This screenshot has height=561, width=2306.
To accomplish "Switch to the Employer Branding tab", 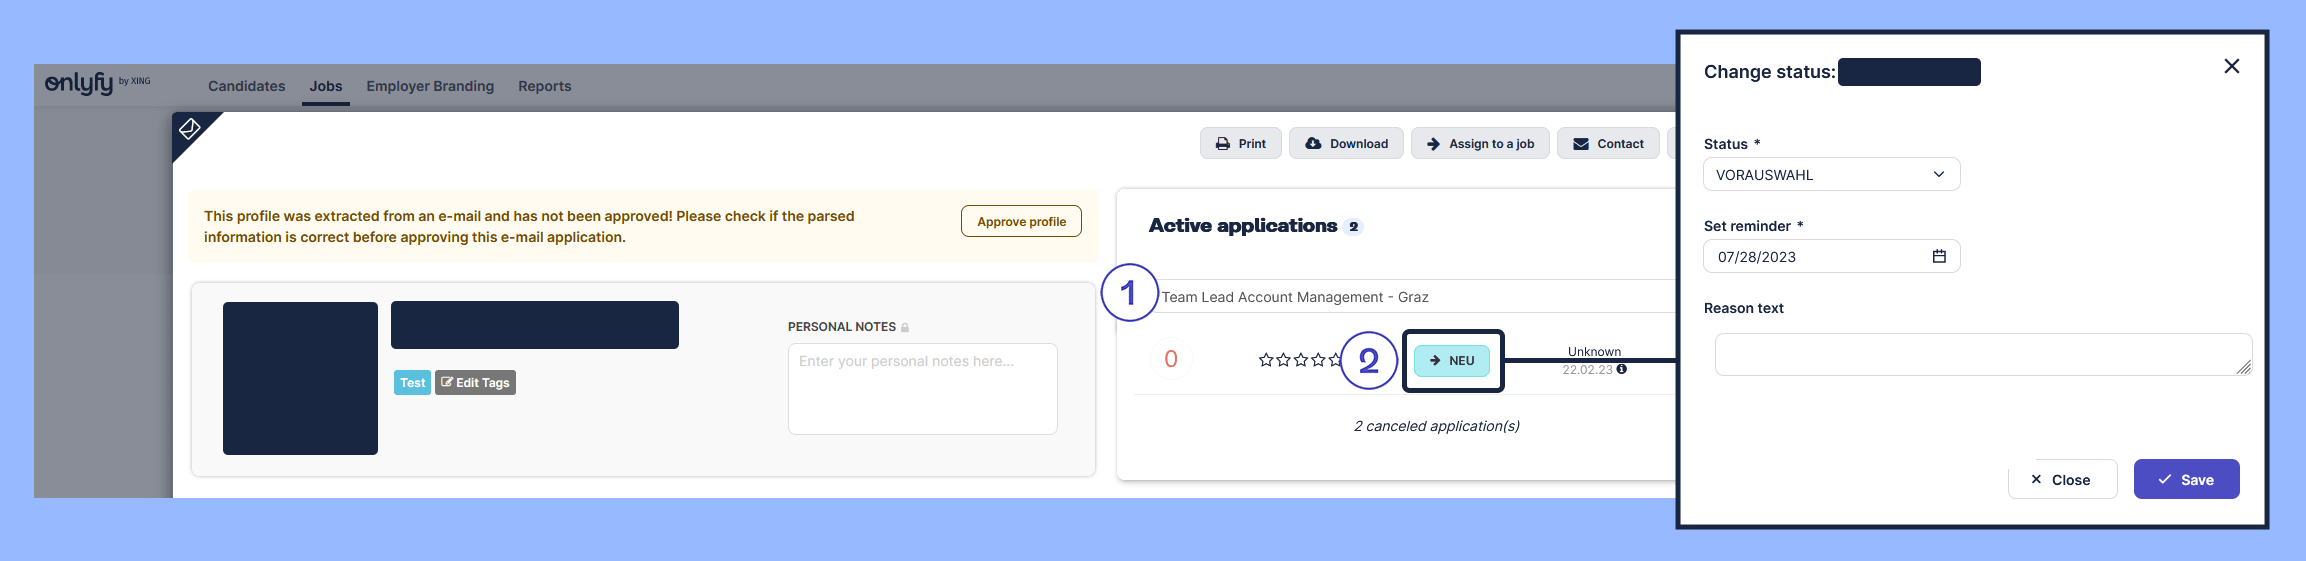I will click(430, 86).
